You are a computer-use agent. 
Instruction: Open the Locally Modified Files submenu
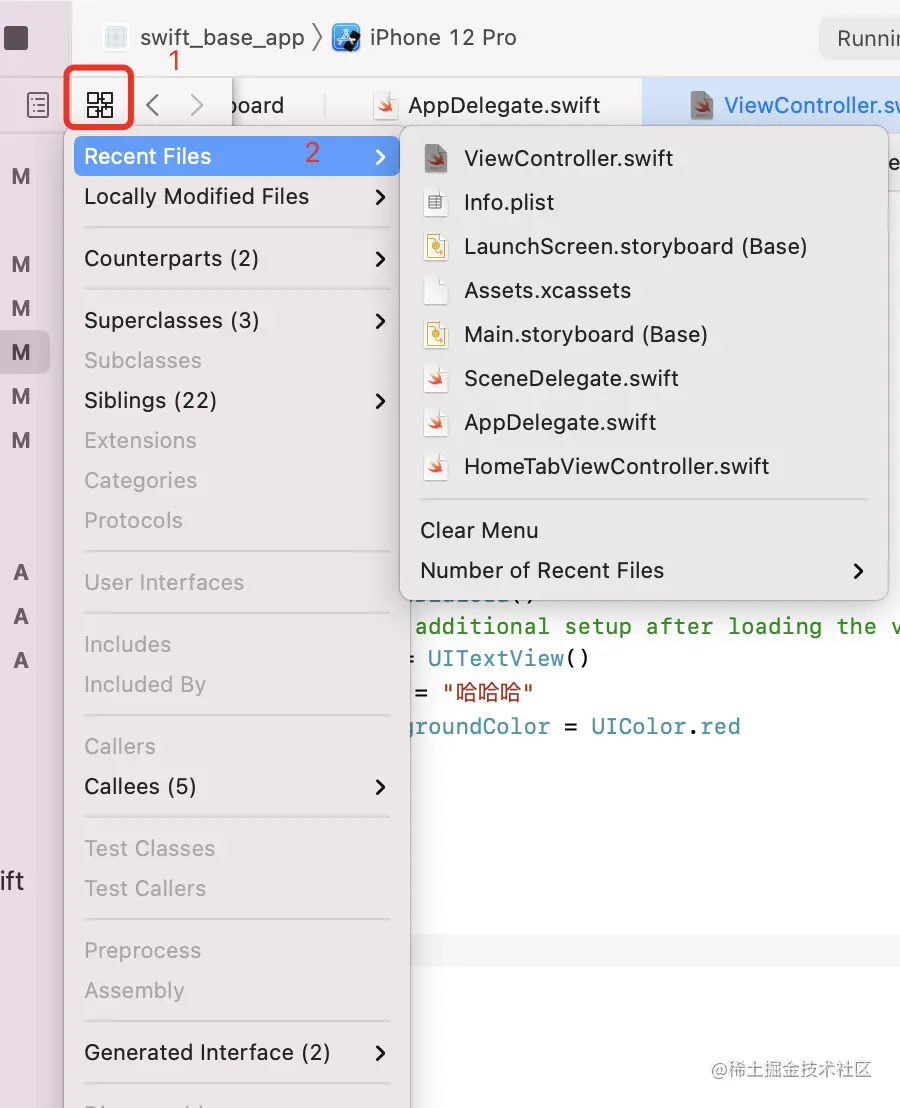click(x=237, y=196)
